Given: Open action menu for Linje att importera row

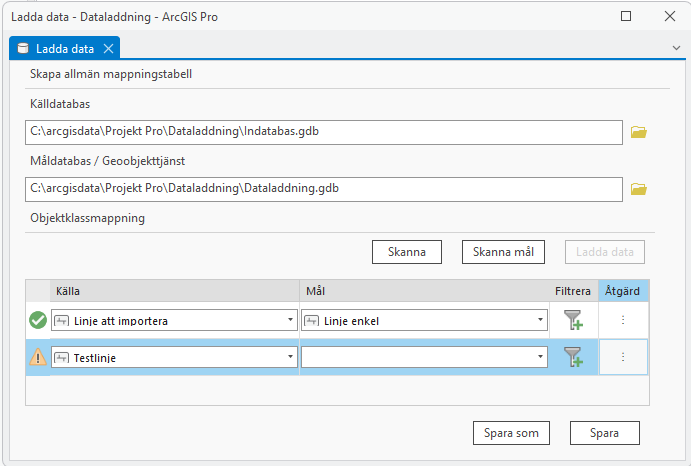Looking at the screenshot, I should click(x=623, y=321).
